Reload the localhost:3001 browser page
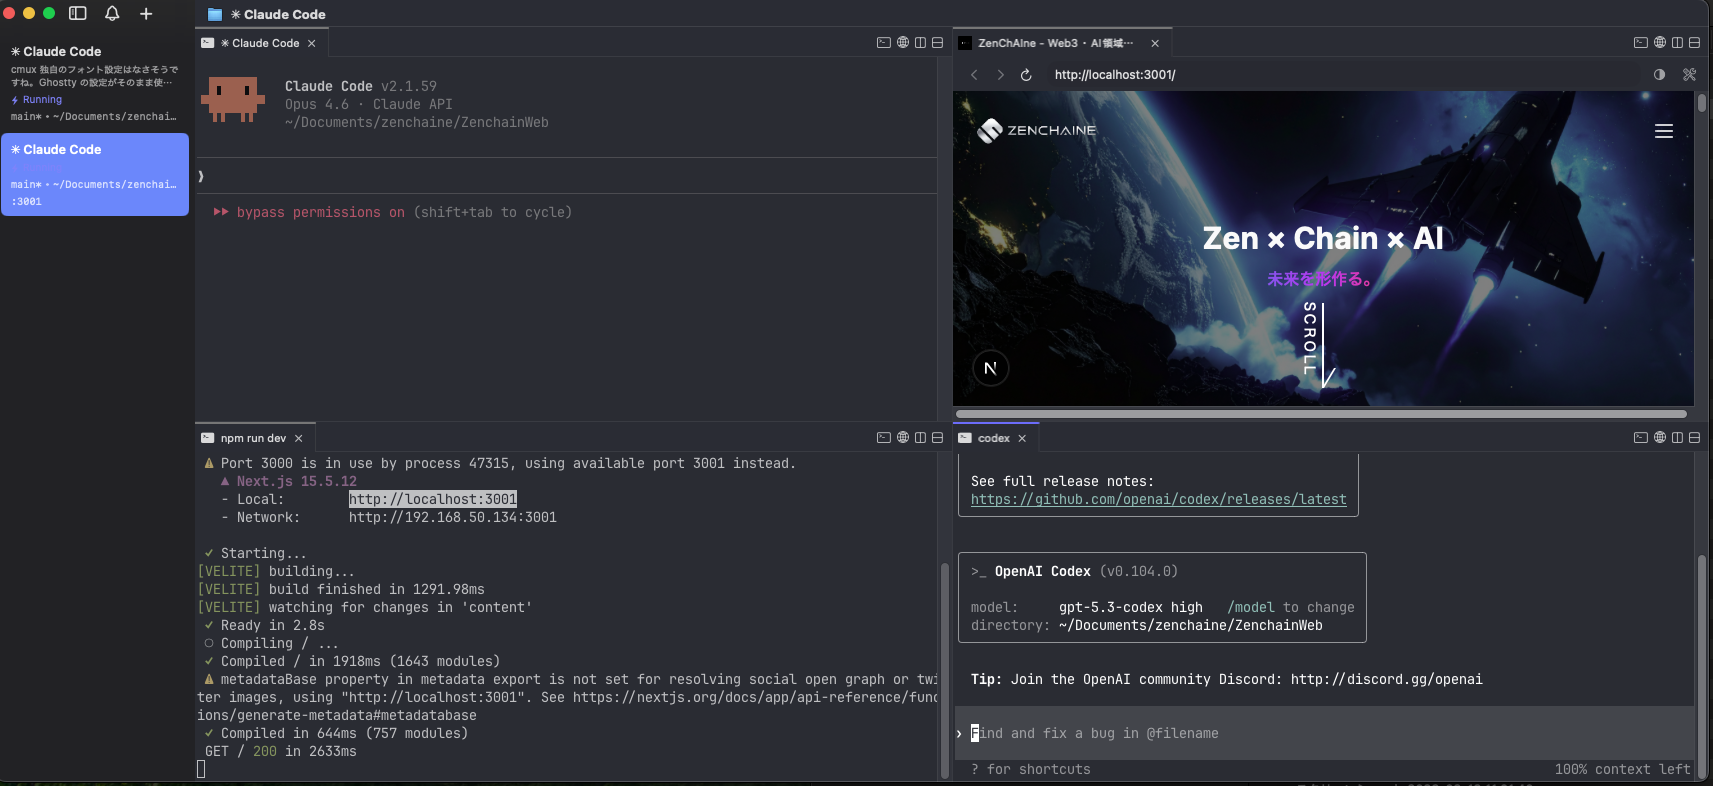 (1026, 75)
